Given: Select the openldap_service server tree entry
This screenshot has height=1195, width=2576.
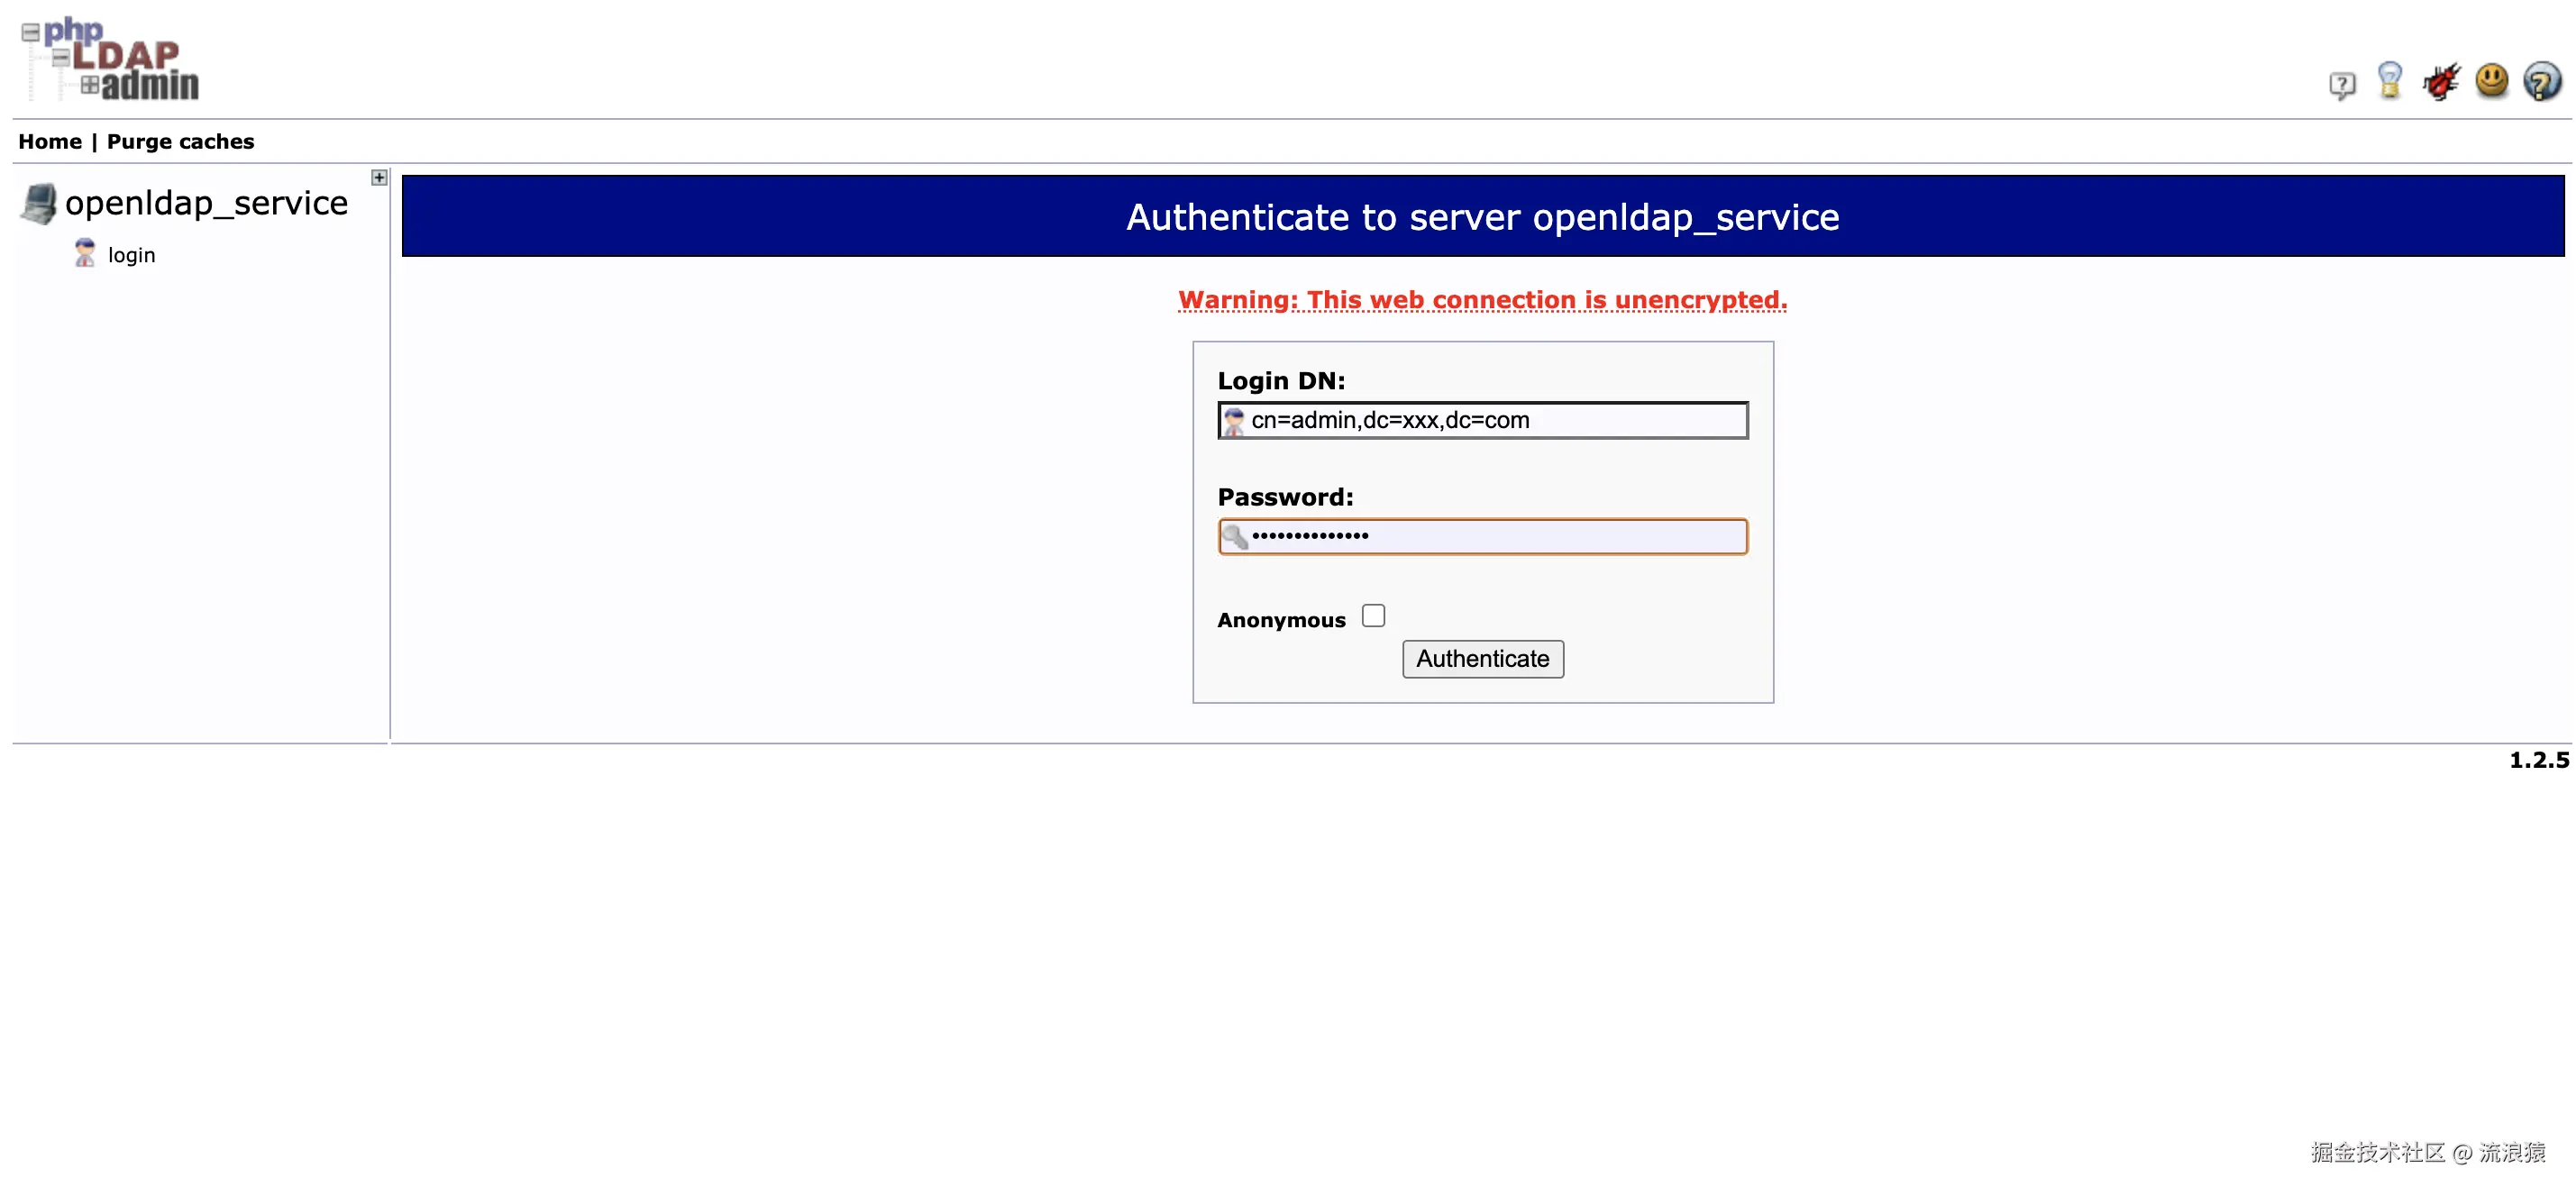Looking at the screenshot, I should (x=206, y=204).
